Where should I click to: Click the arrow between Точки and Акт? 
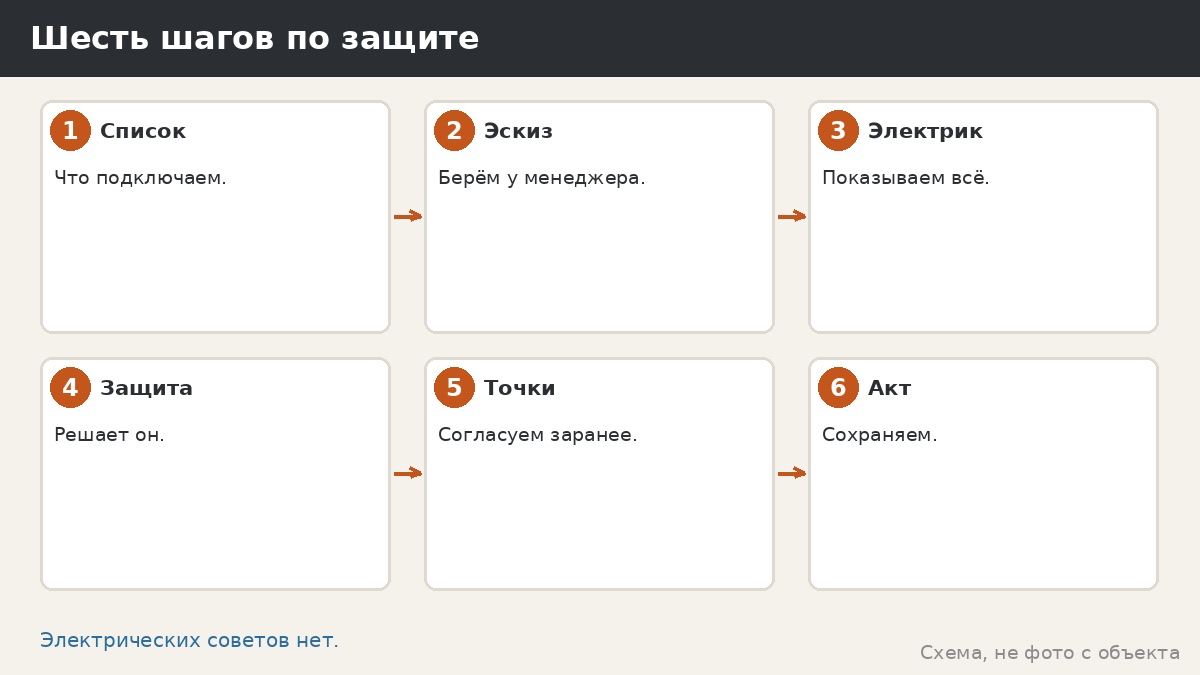tap(792, 473)
